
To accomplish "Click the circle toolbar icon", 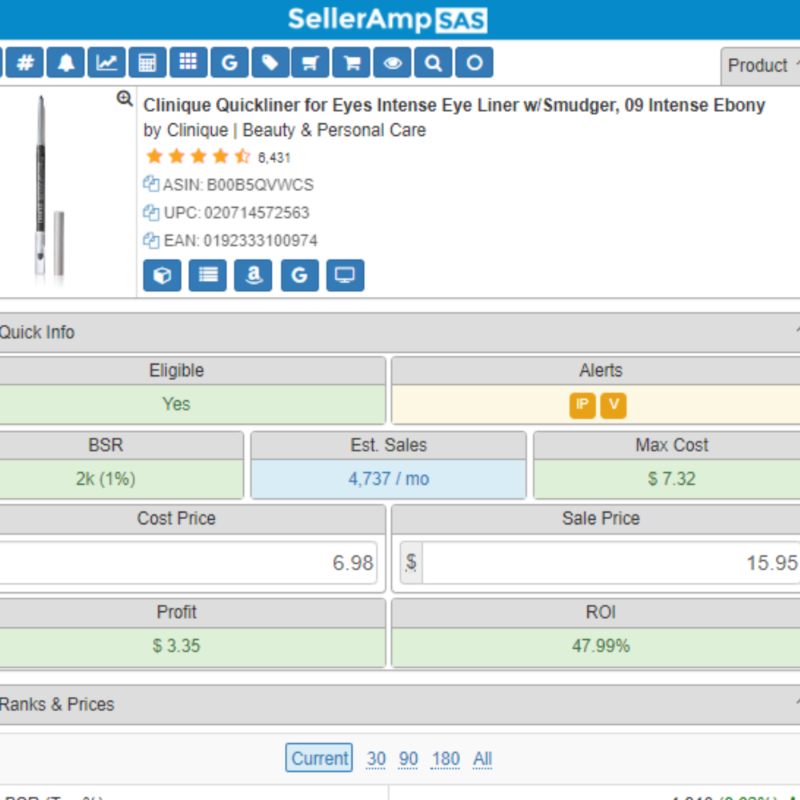I will [x=474, y=63].
